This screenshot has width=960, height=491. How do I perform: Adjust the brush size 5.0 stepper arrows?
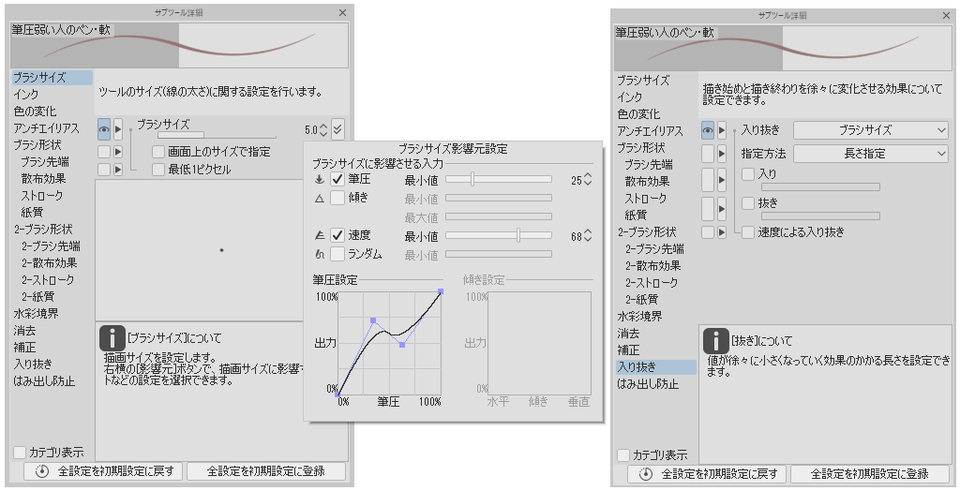[x=323, y=130]
